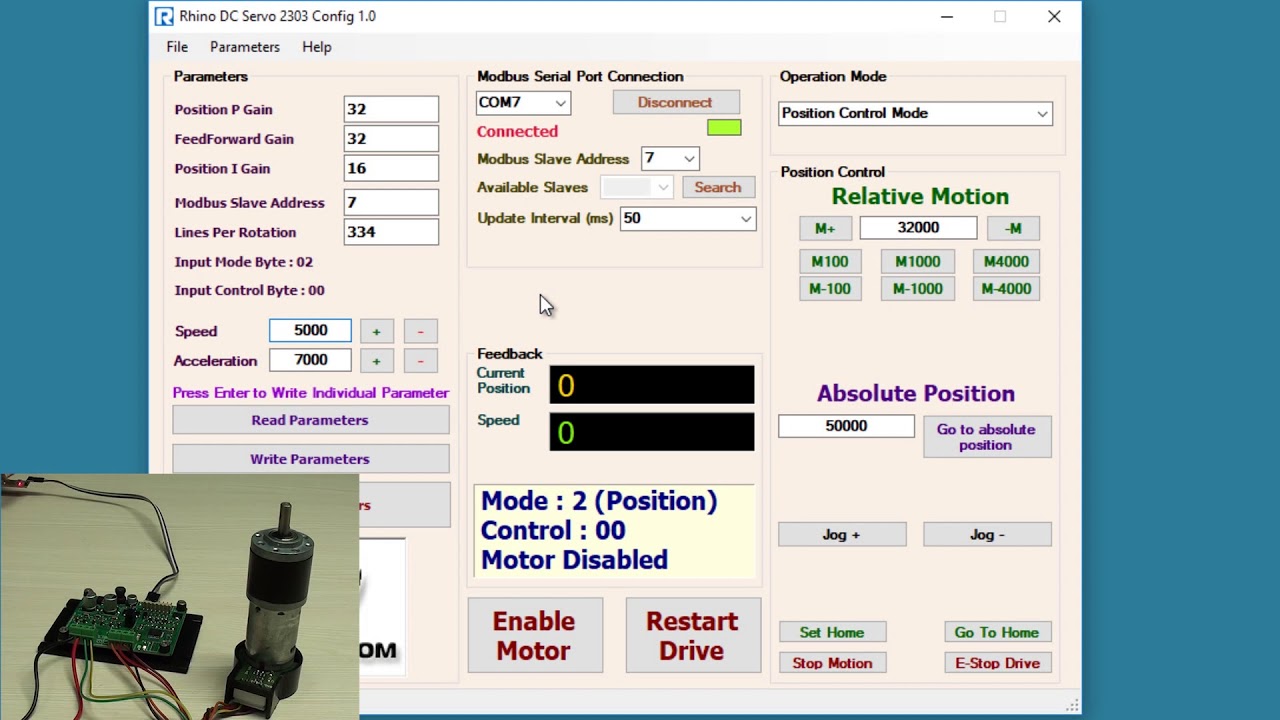The image size is (1280, 720).
Task: Increase Acceleration with the plus button
Action: [x=376, y=361]
